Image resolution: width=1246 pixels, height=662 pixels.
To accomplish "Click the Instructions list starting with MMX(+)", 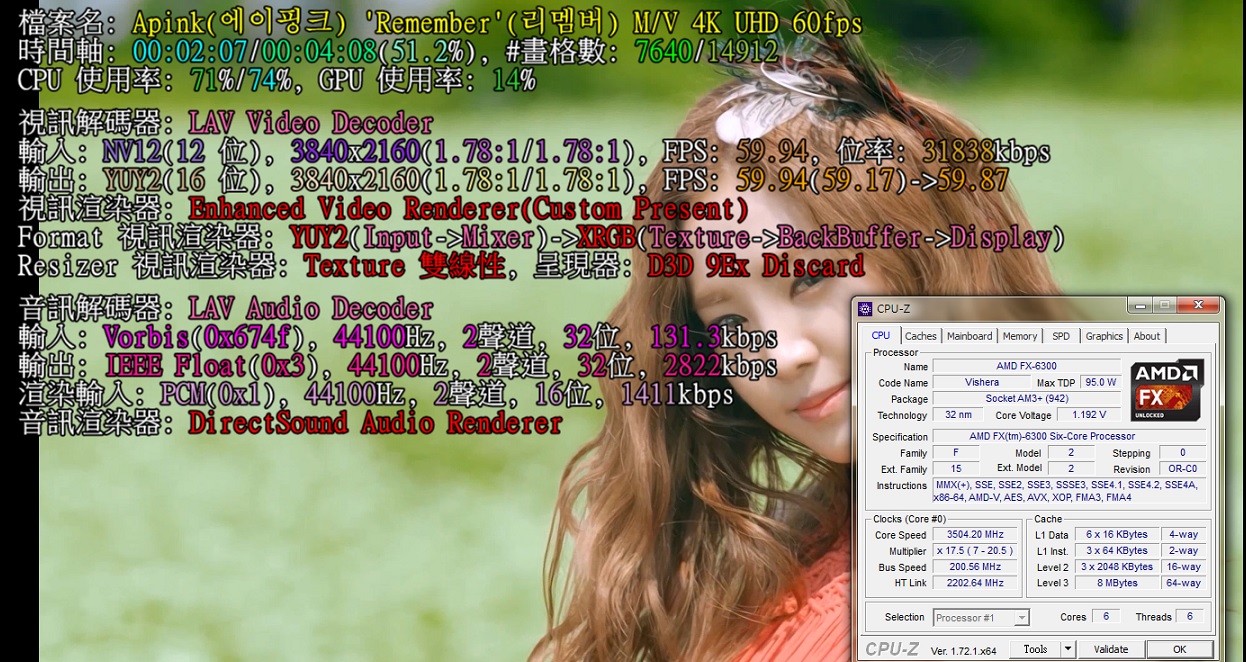I will pyautogui.click(x=1069, y=491).
